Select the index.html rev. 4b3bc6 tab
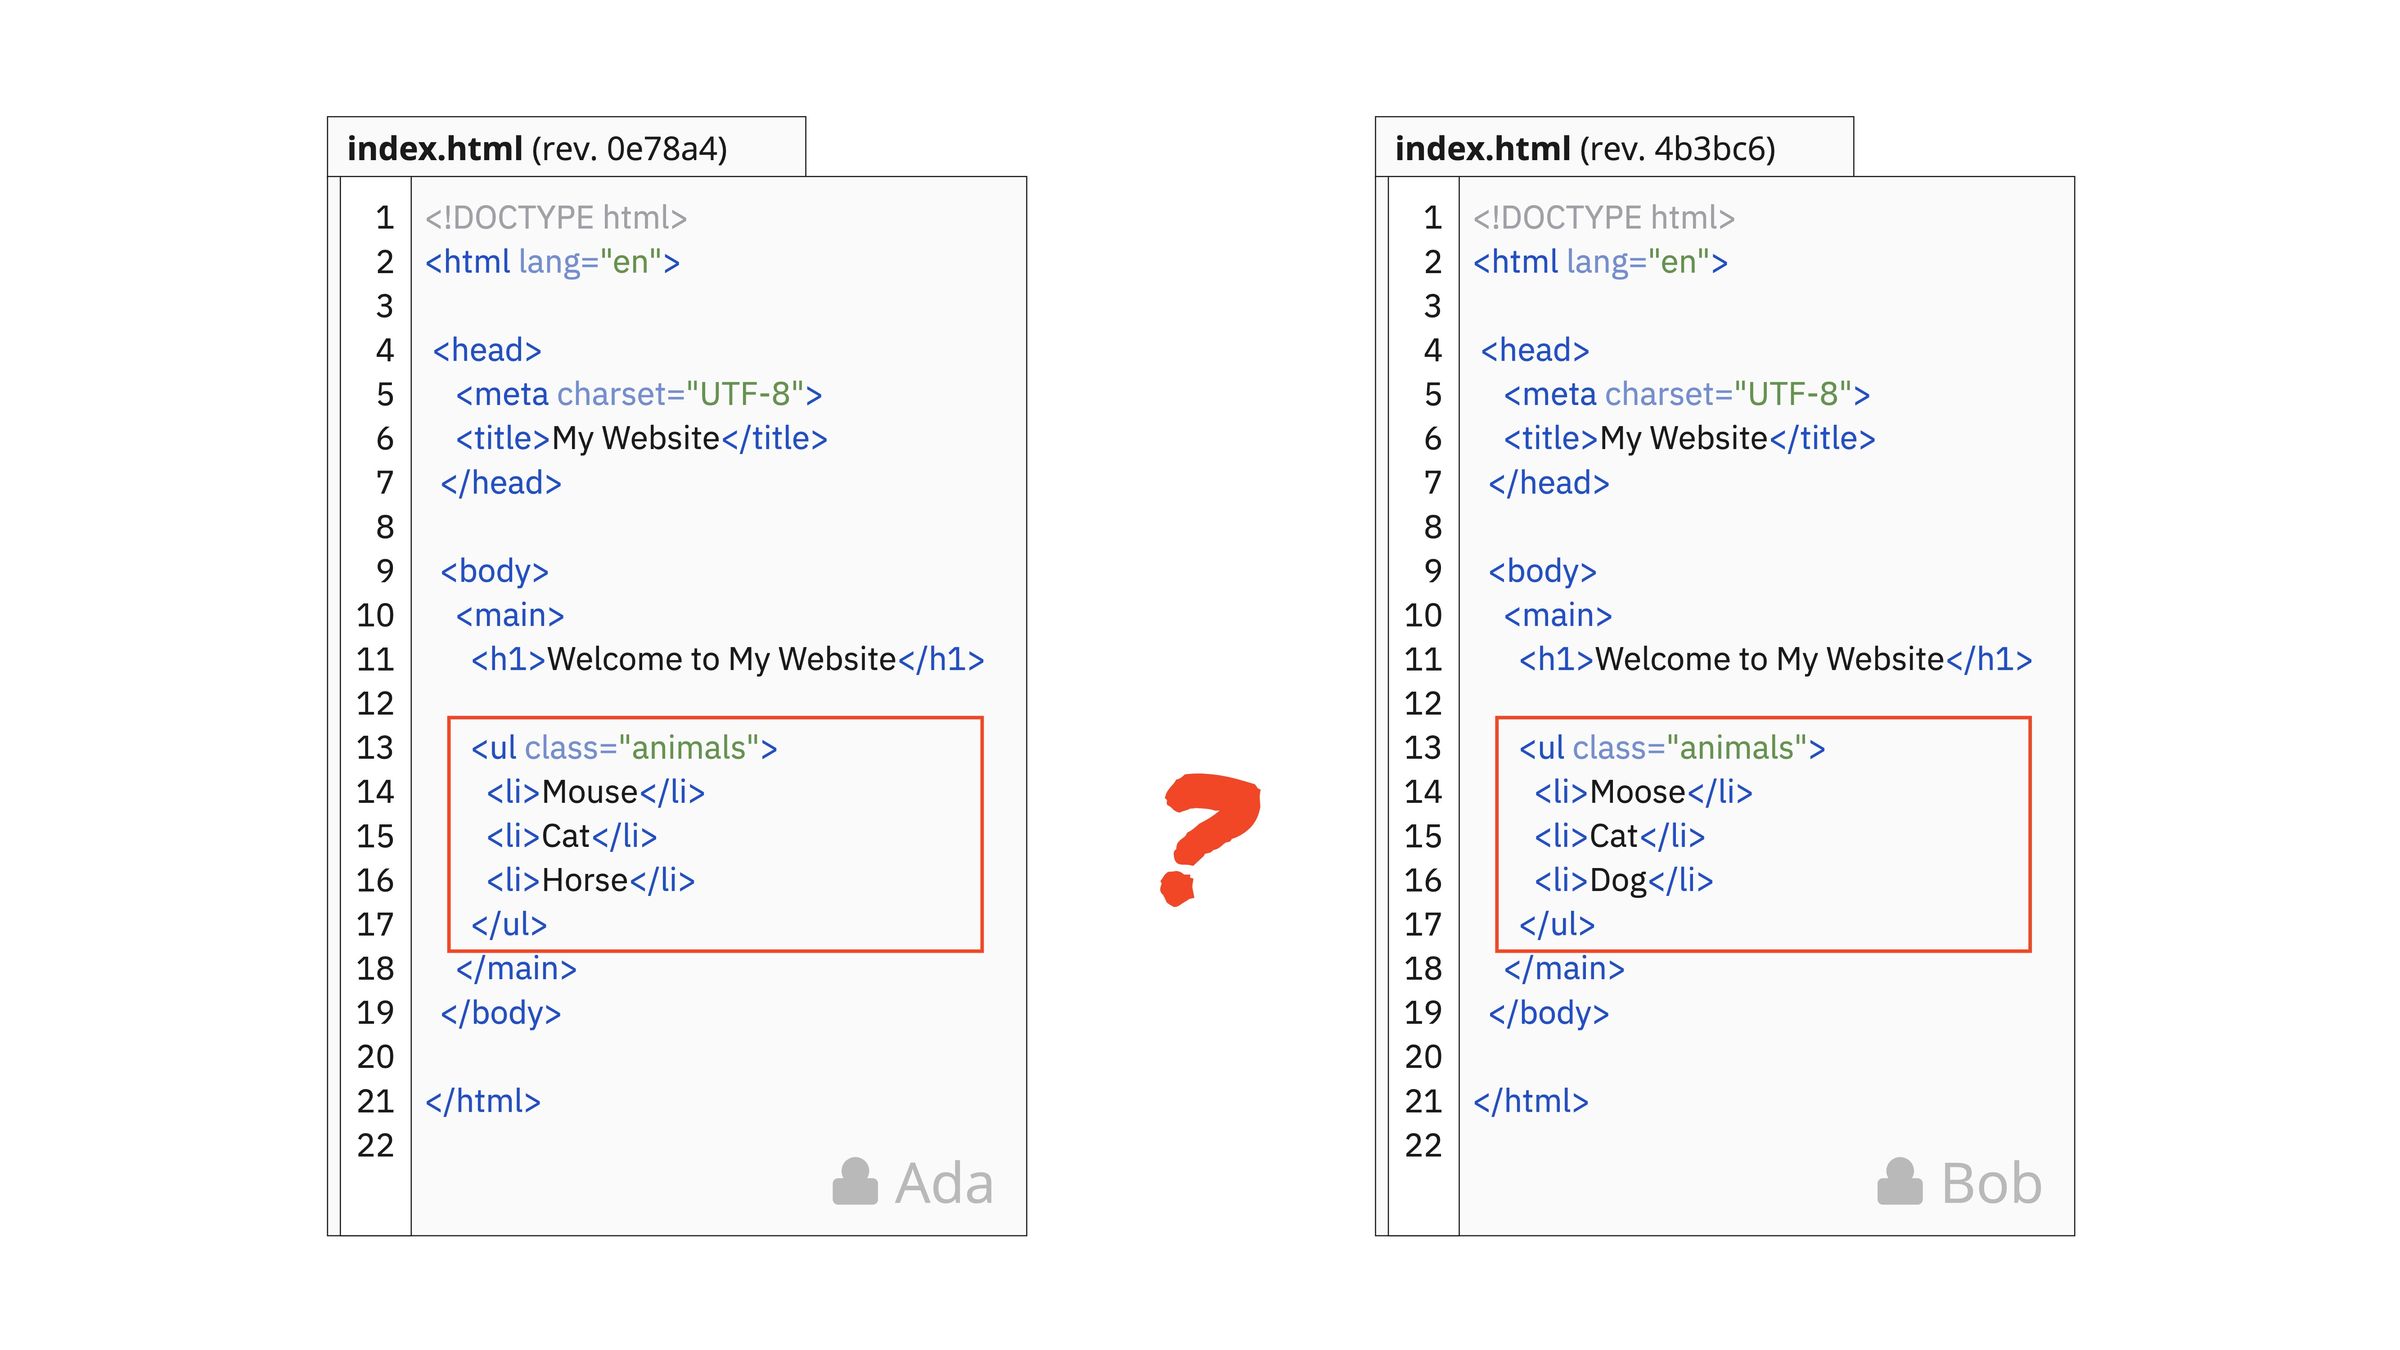The image size is (2400, 1350). tap(1614, 148)
